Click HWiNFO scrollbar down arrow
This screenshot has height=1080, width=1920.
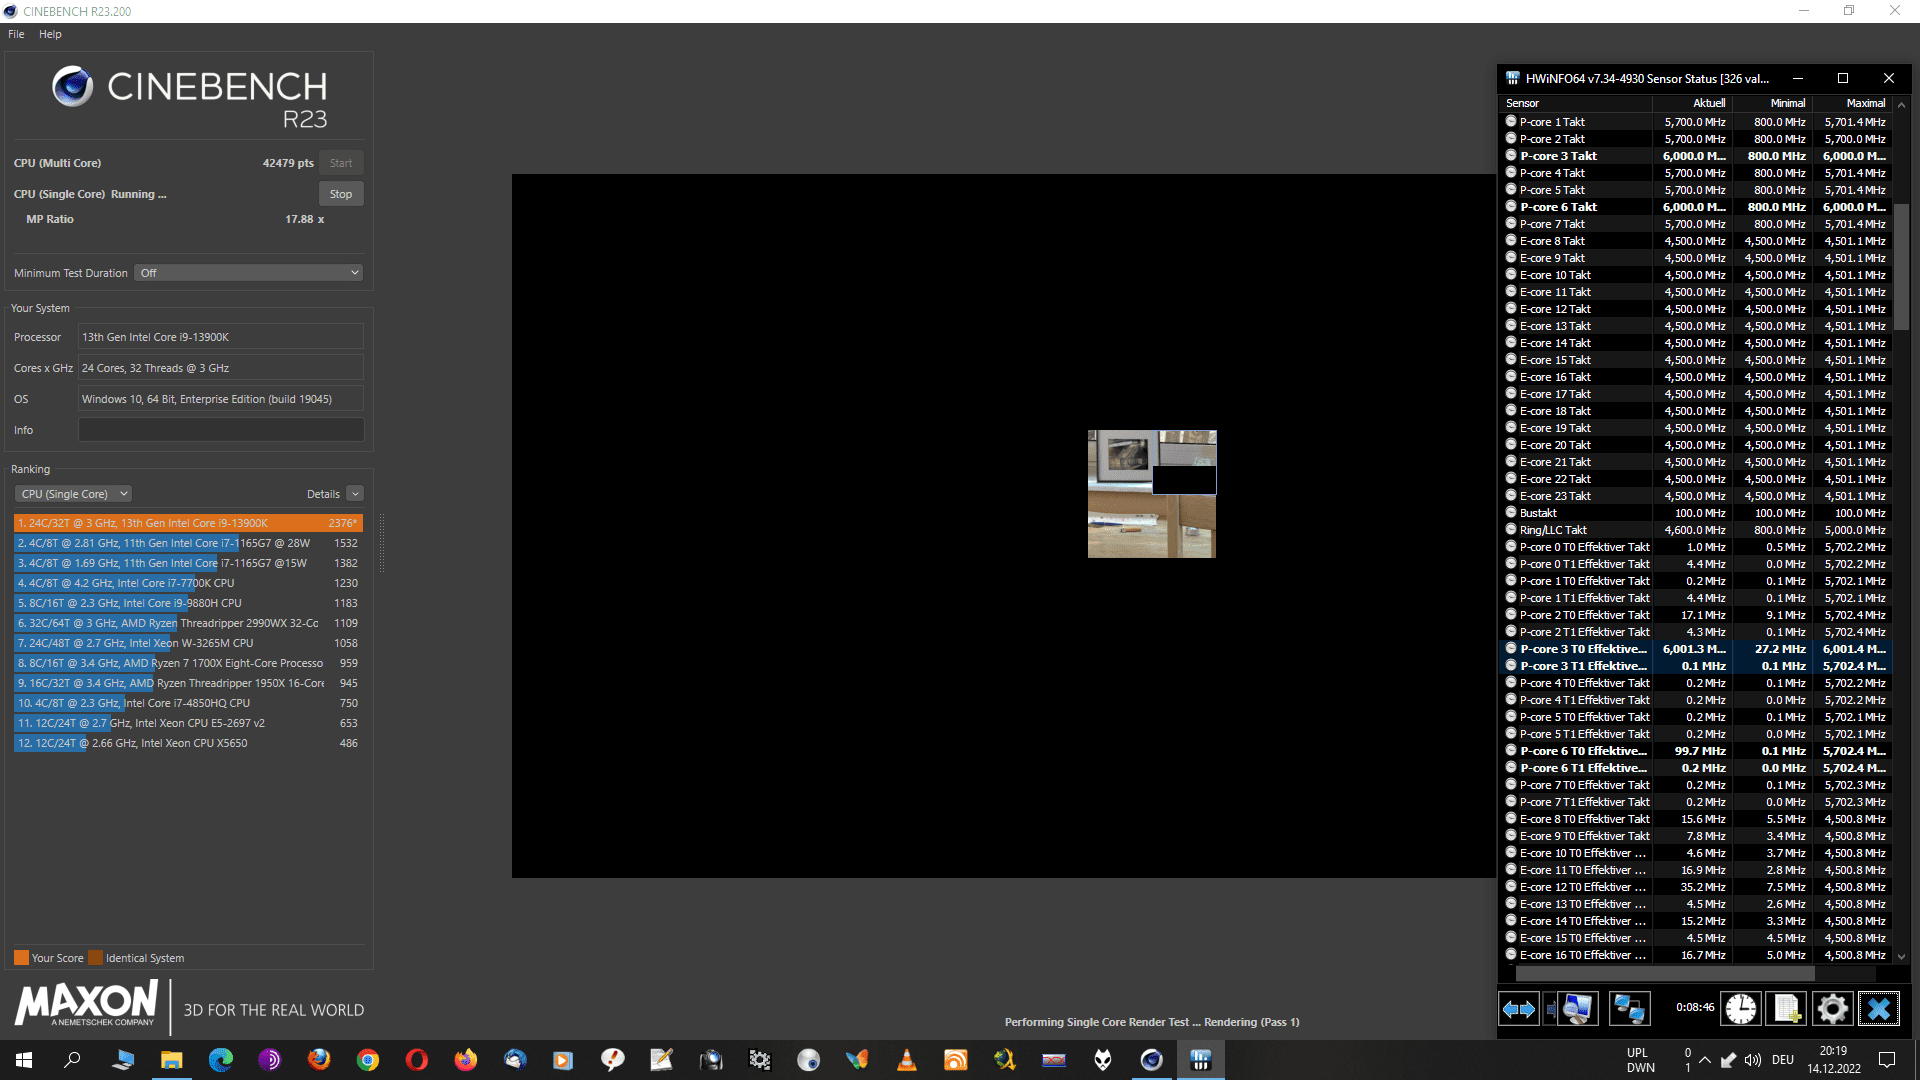pyautogui.click(x=1902, y=957)
